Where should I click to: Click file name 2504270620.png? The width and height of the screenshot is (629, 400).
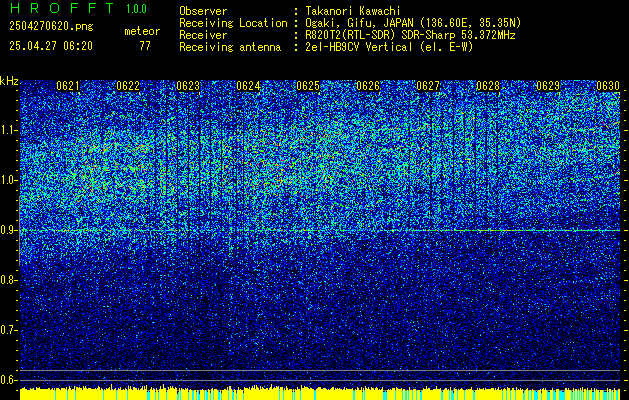point(51,27)
